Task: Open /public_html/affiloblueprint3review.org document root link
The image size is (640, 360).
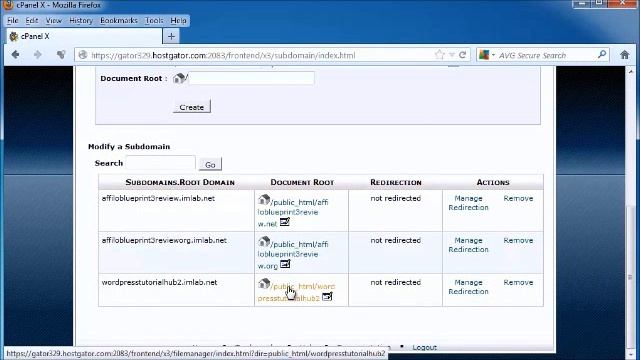Action: point(292,255)
